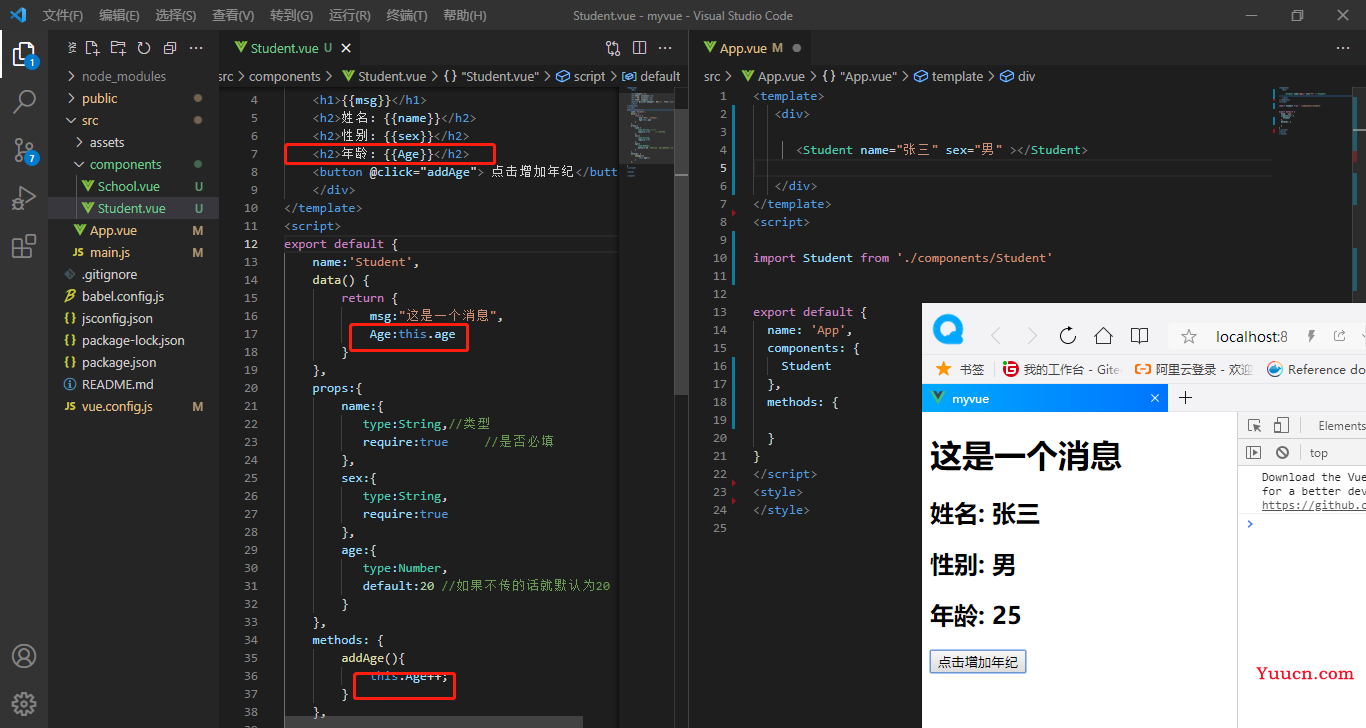The image size is (1366, 728).
Task: Open More Actions for left editor group
Action: tap(665, 48)
